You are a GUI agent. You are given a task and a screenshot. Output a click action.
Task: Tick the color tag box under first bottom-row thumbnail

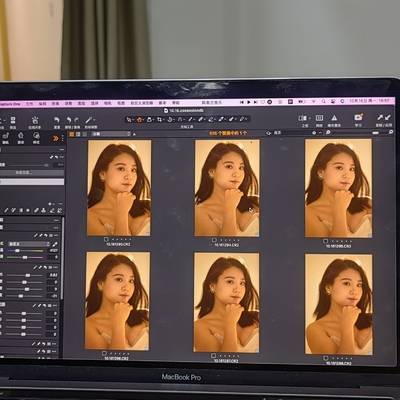pyautogui.click(x=104, y=353)
